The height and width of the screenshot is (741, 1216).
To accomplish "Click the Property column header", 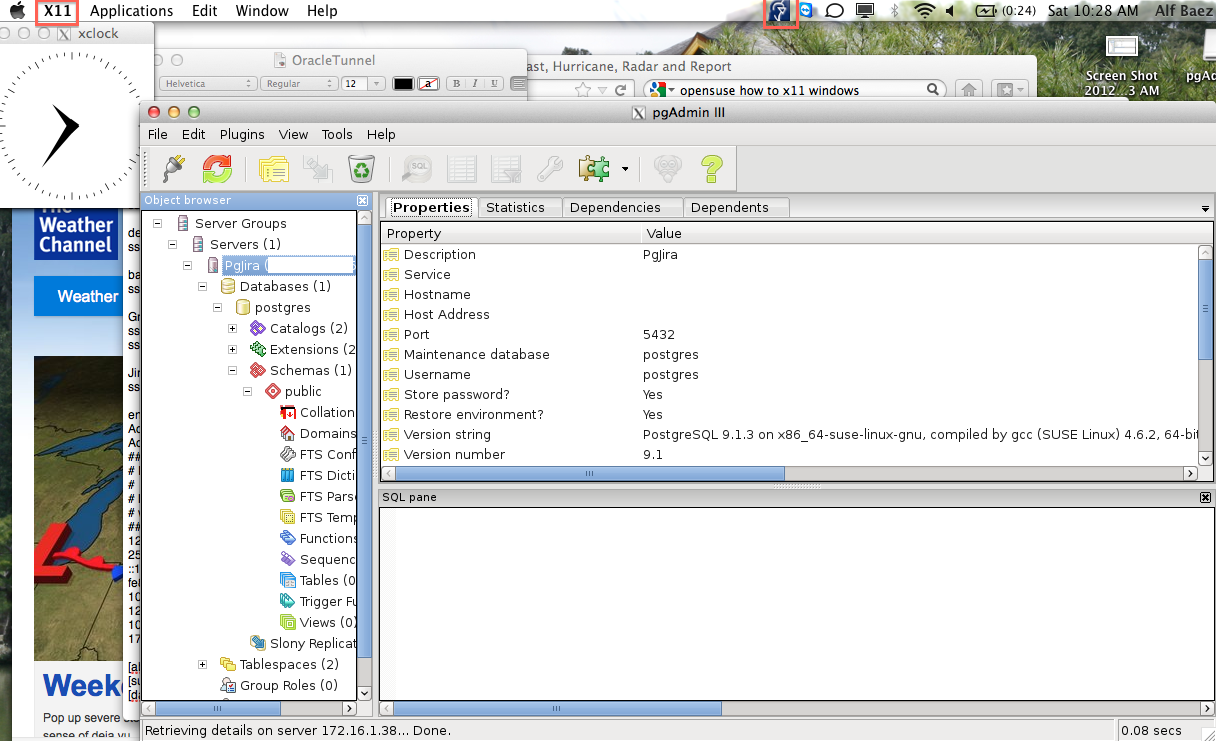I will [510, 233].
